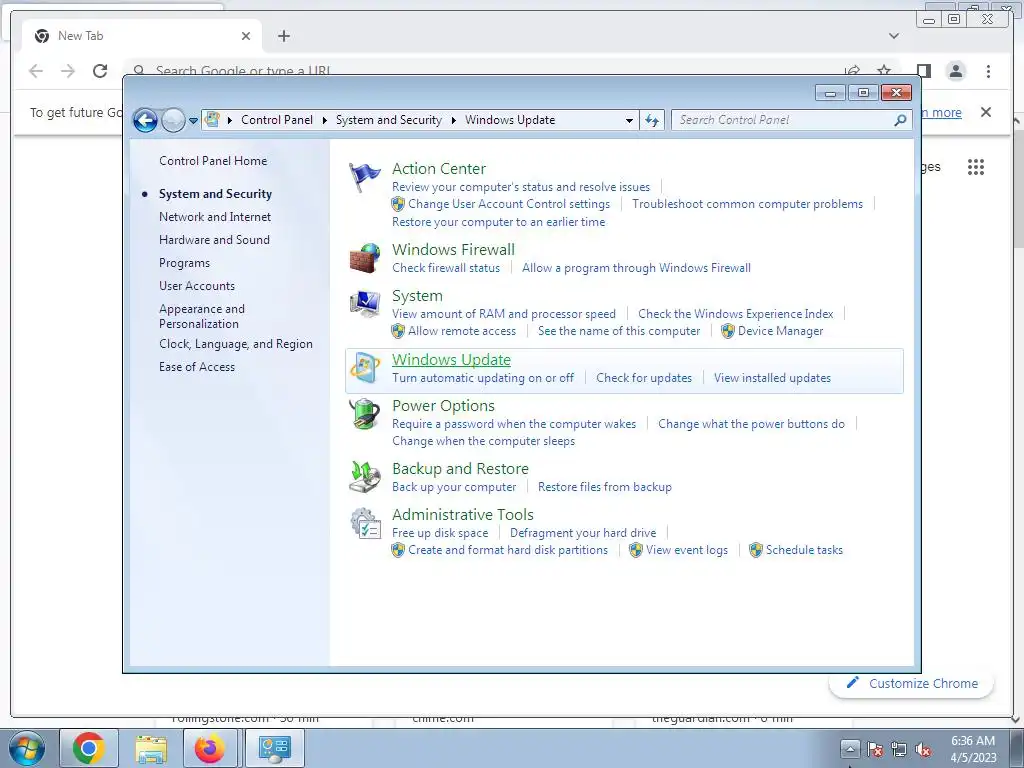Viewport: 1024px width, 768px height.
Task: Launch Firefox from the taskbar
Action: 209,748
